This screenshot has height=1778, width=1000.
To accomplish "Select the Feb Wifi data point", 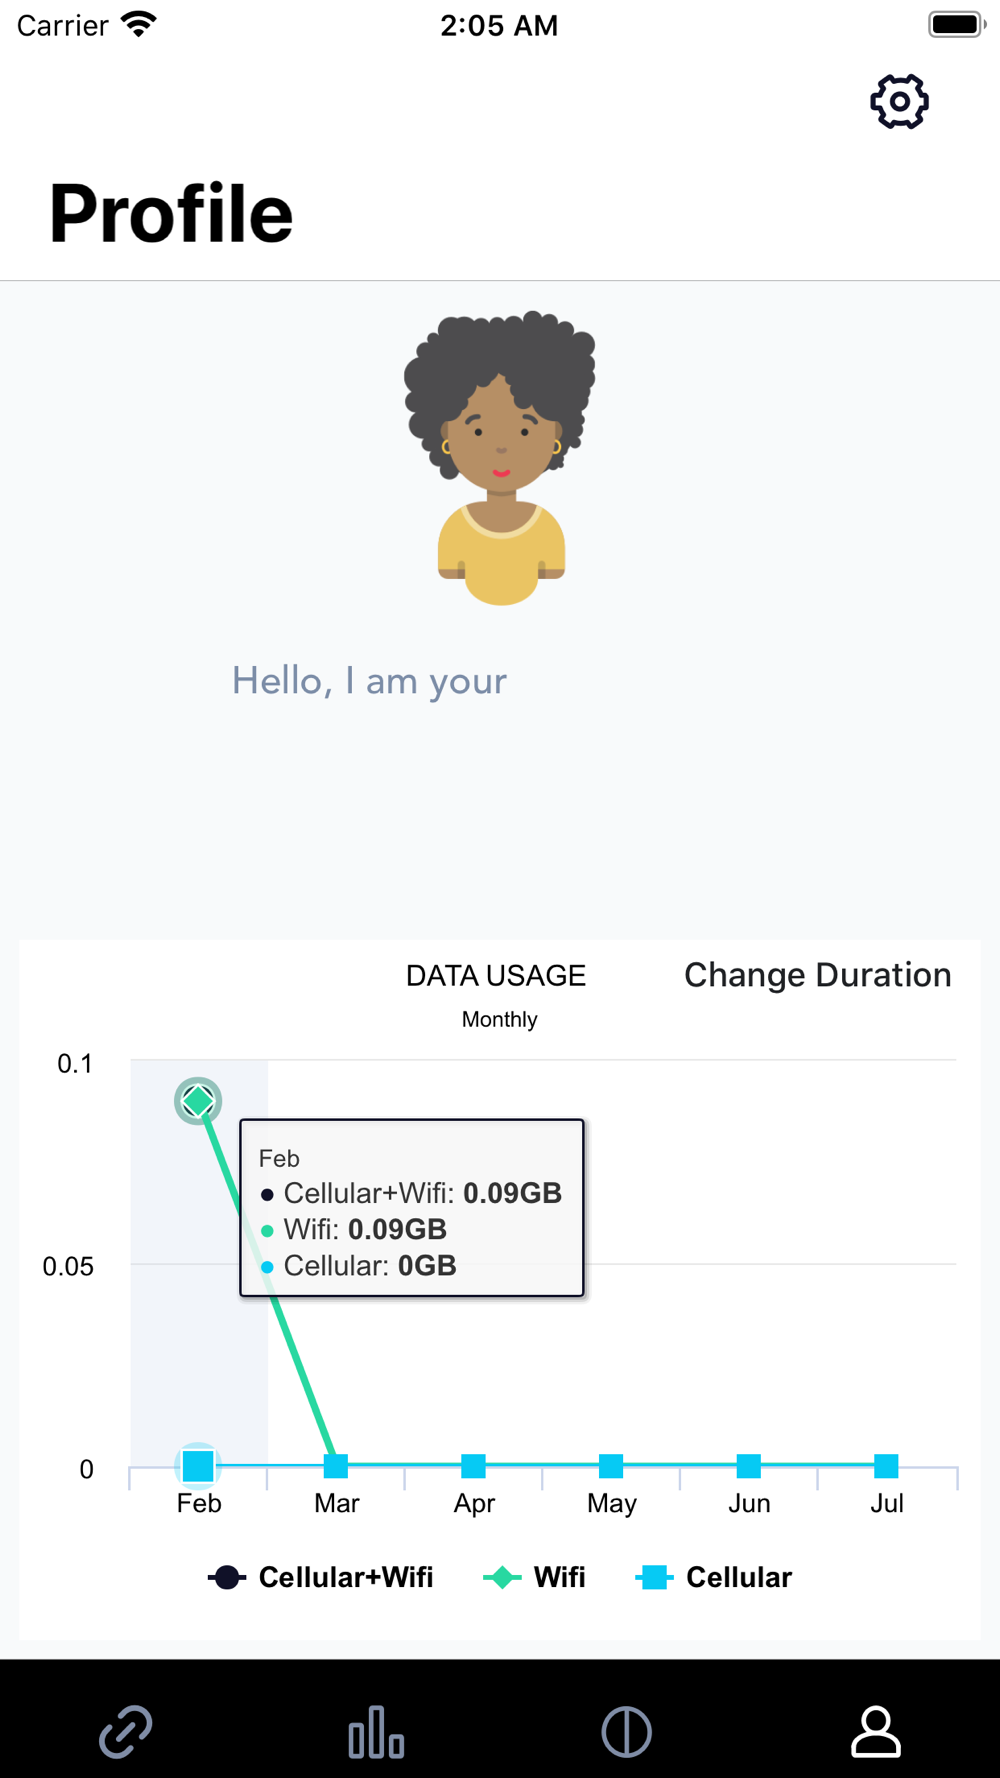I will 198,1101.
